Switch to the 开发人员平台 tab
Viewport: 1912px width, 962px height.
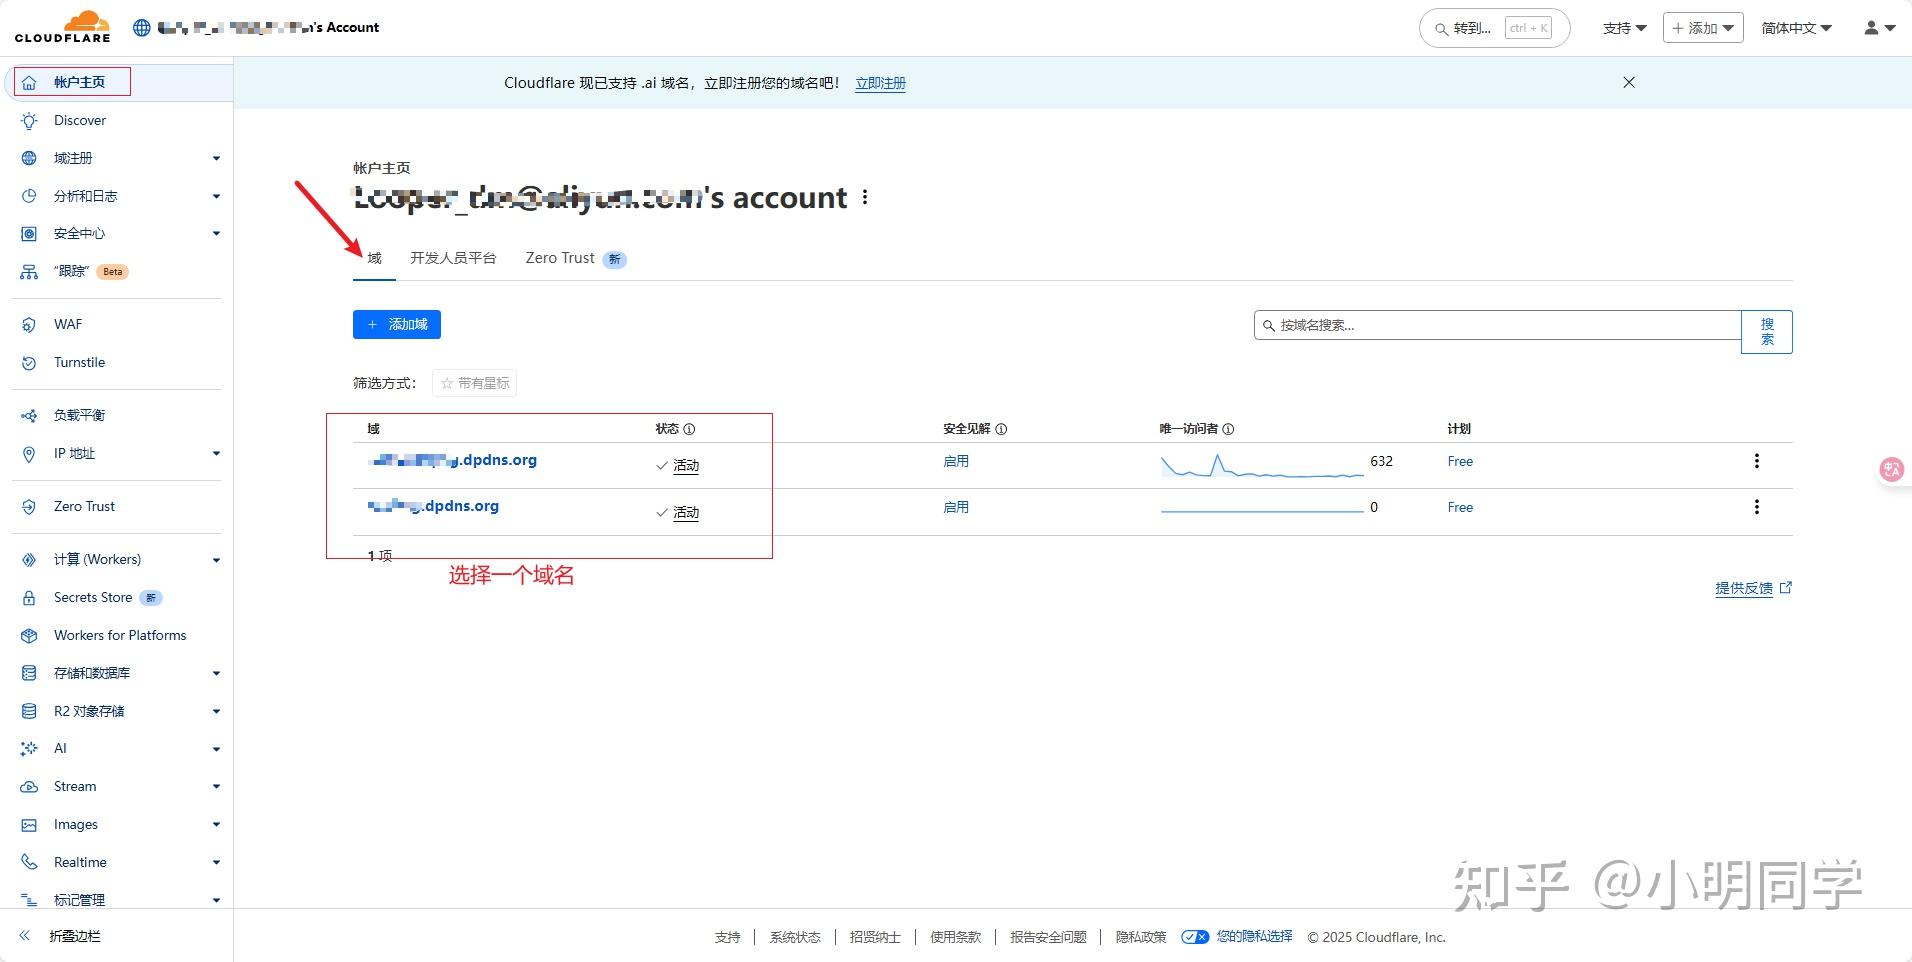click(453, 258)
